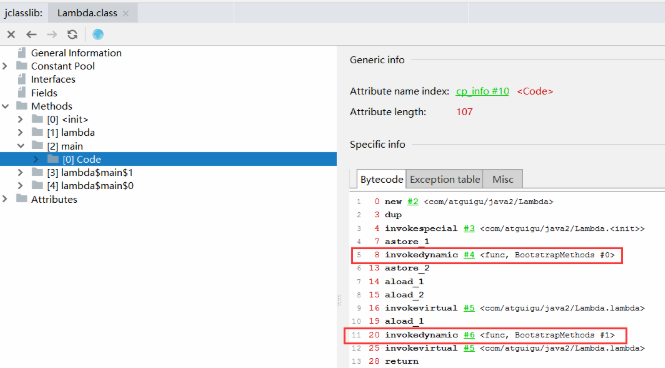
Task: Select Methods in the tree
Action: click(x=52, y=106)
